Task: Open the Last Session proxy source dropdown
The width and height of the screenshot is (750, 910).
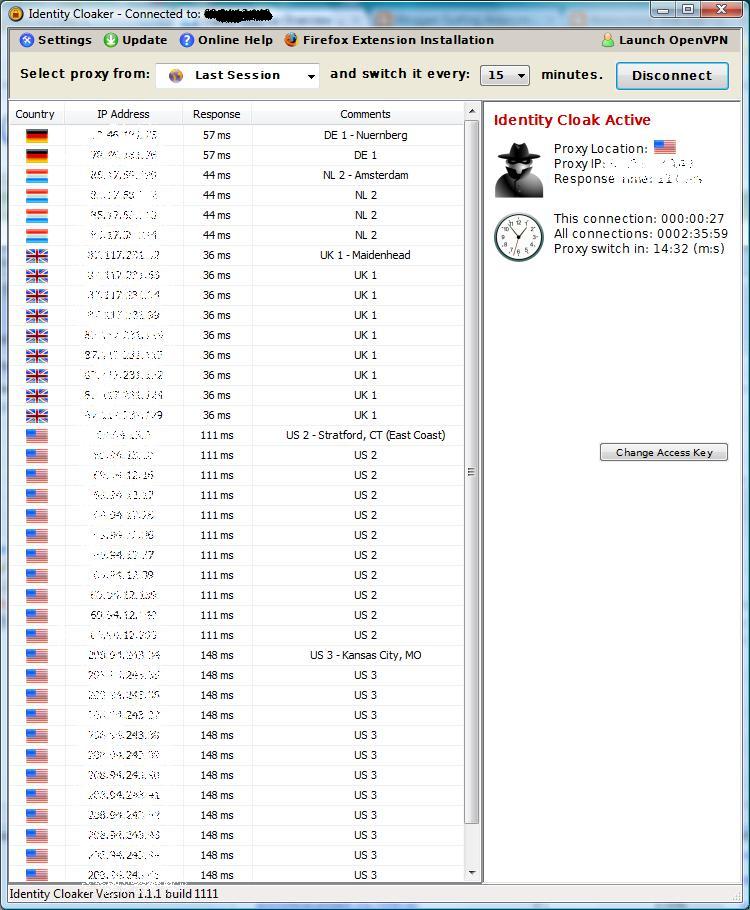Action: pos(238,75)
